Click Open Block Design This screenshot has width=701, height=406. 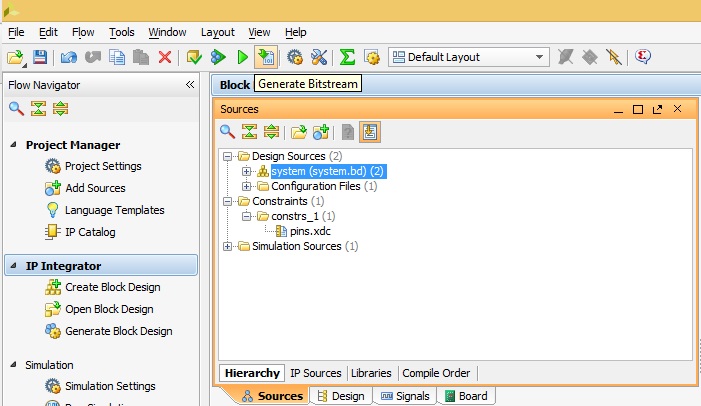[x=99, y=309]
